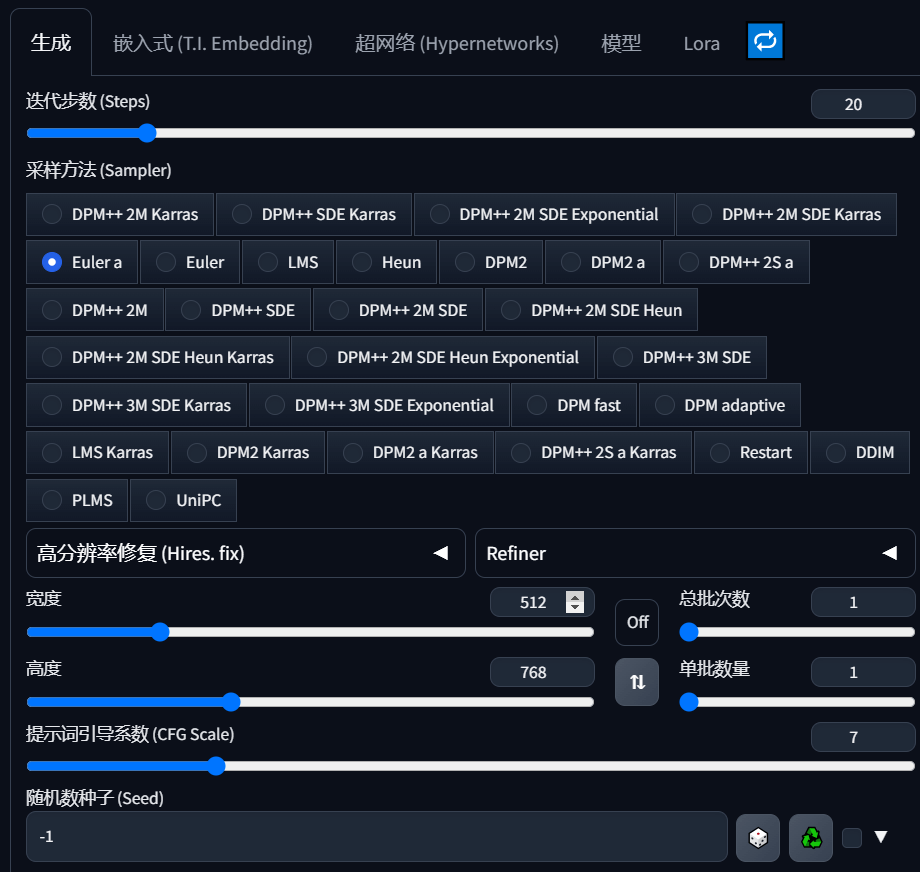The height and width of the screenshot is (872, 920).
Task: Swap width and height with arrows icon
Action: (637, 682)
